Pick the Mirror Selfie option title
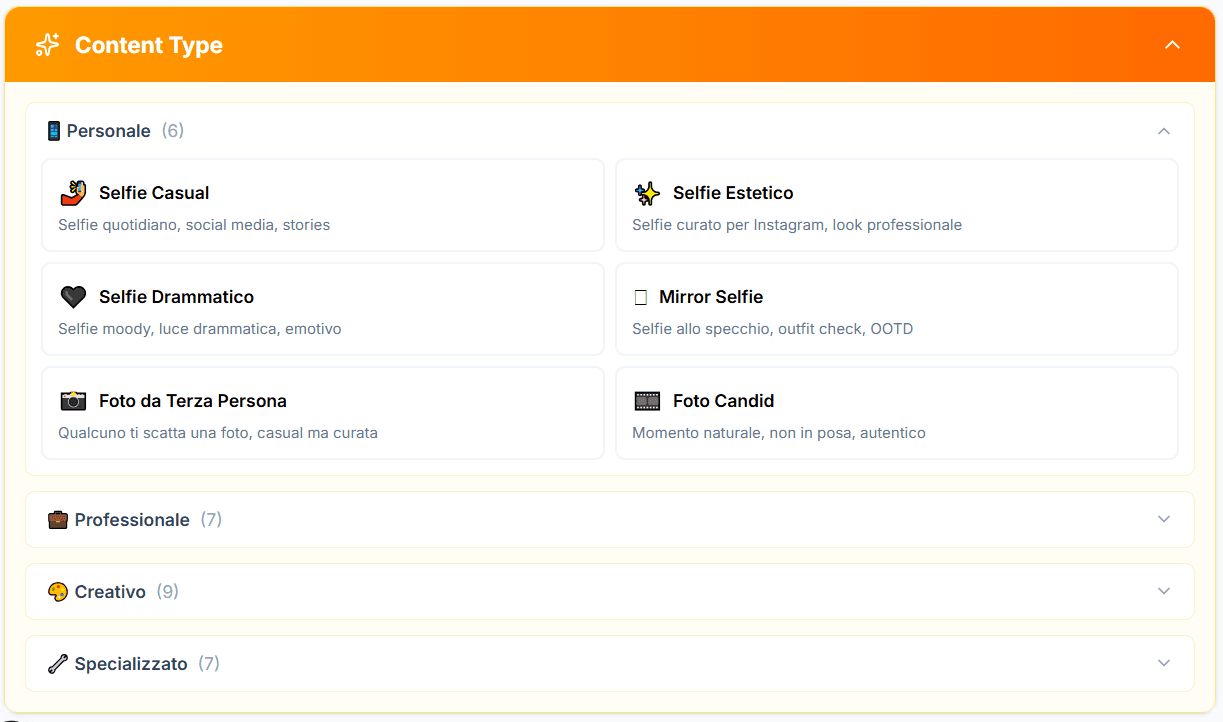Screen dimensions: 1223x722 pos(711,297)
